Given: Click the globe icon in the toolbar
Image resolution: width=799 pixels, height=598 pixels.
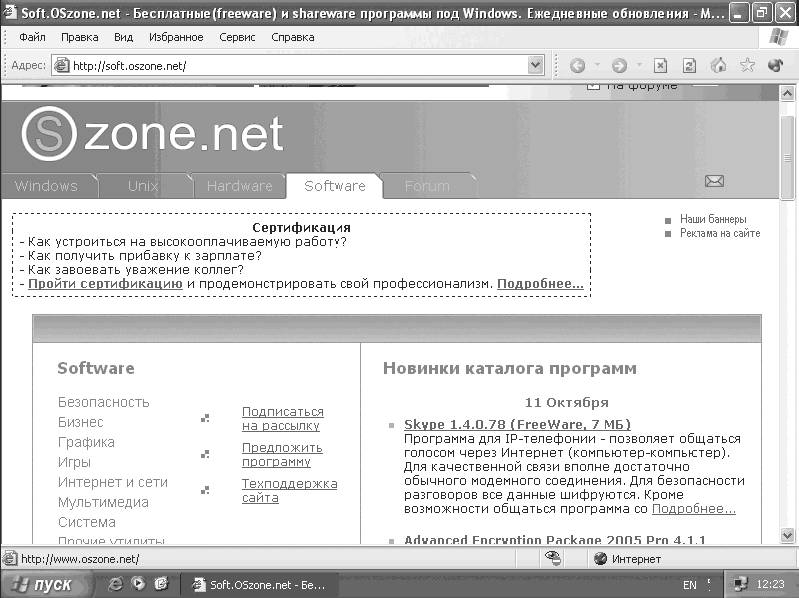Looking at the screenshot, I should [775, 65].
